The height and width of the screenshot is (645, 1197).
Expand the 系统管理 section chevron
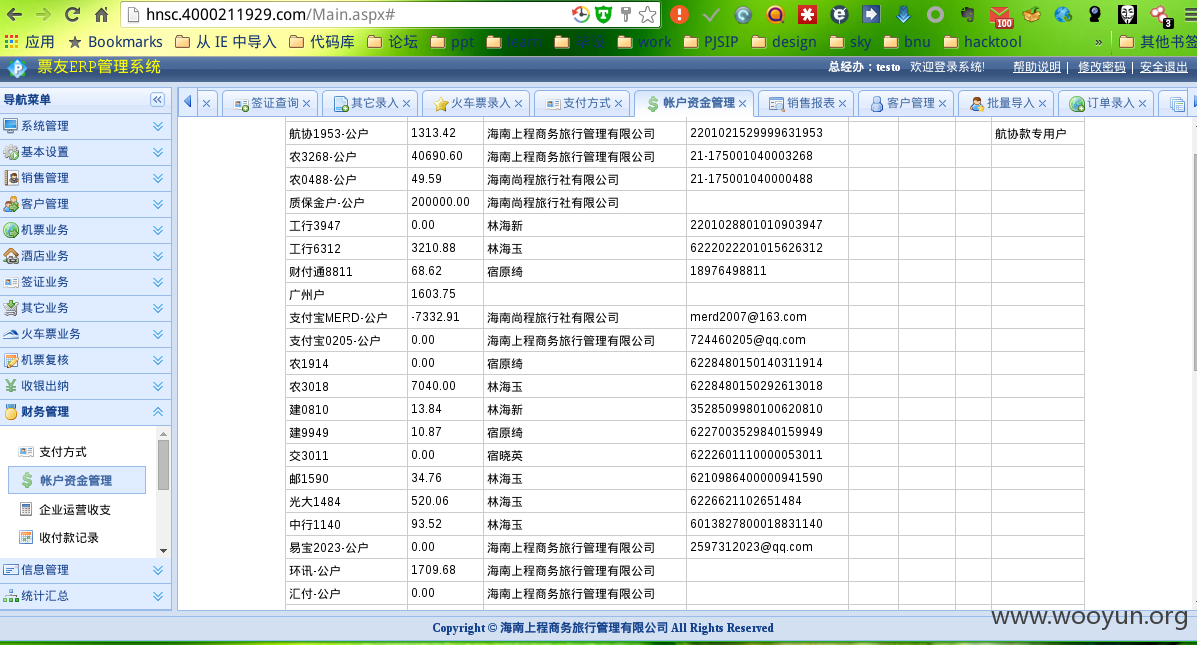coord(157,126)
